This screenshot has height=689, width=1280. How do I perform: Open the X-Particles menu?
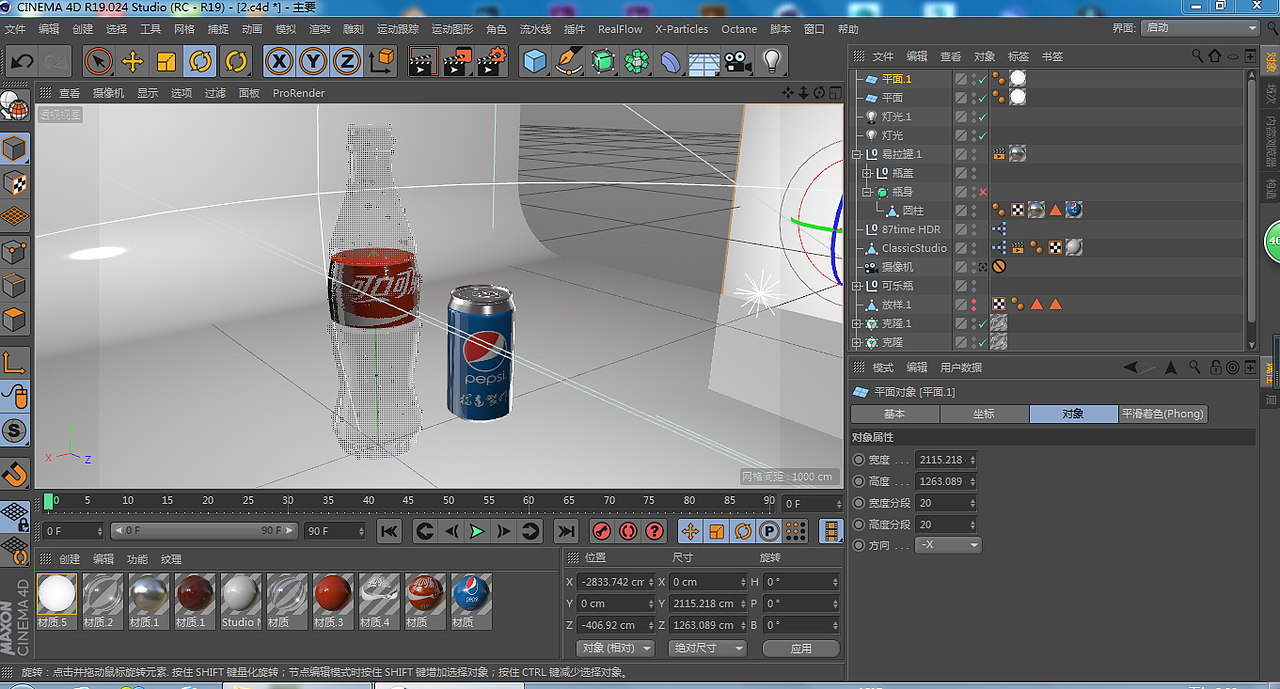681,29
